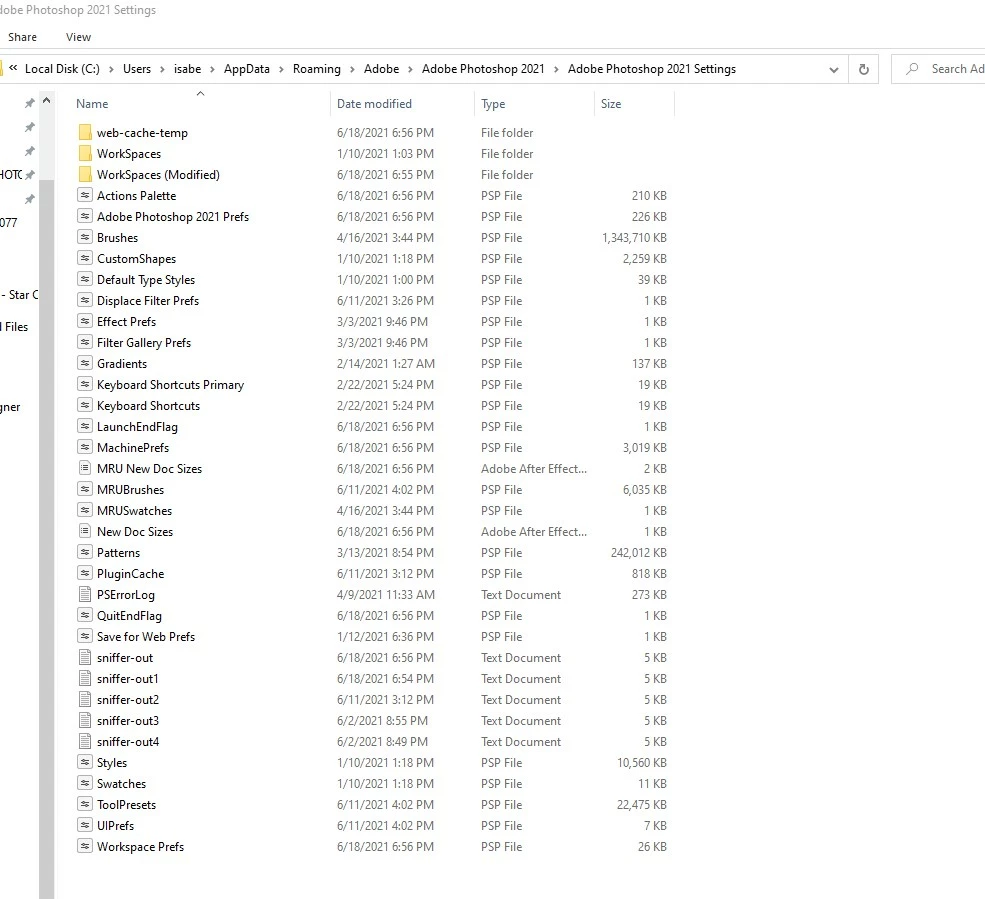Go to Users in breadcrumb path
The width and height of the screenshot is (985, 899).
point(137,69)
